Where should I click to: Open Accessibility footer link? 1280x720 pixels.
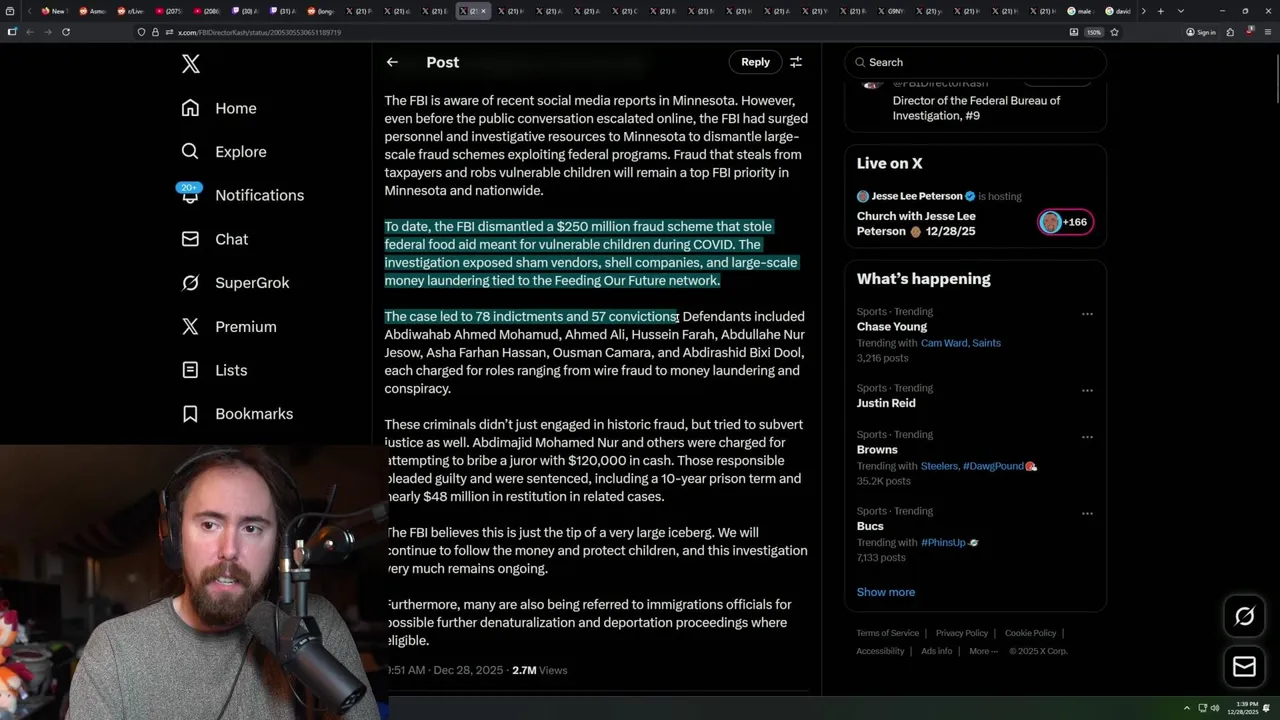click(x=880, y=651)
